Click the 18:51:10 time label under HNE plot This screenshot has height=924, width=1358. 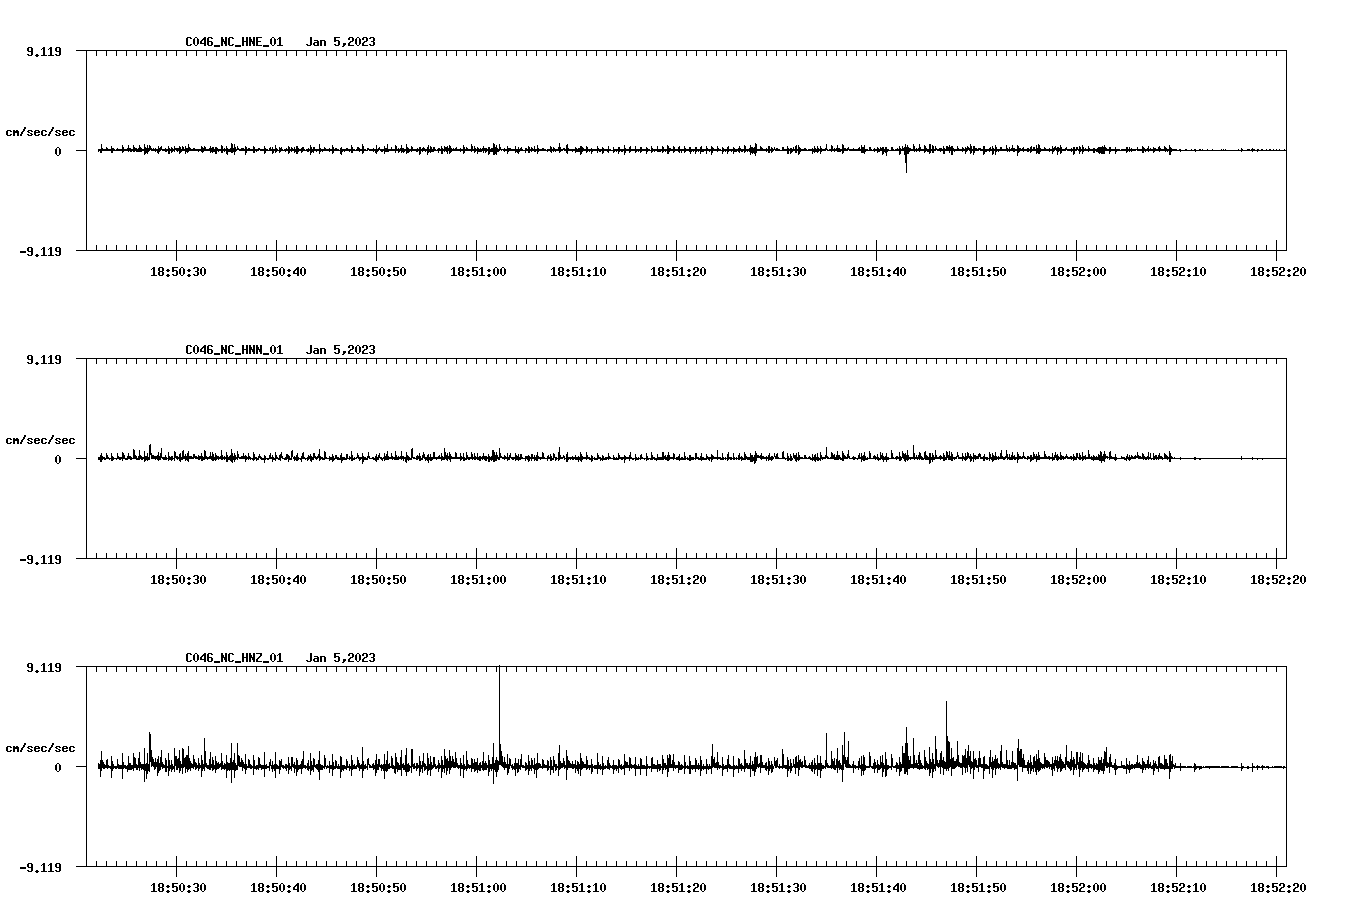coord(578,271)
